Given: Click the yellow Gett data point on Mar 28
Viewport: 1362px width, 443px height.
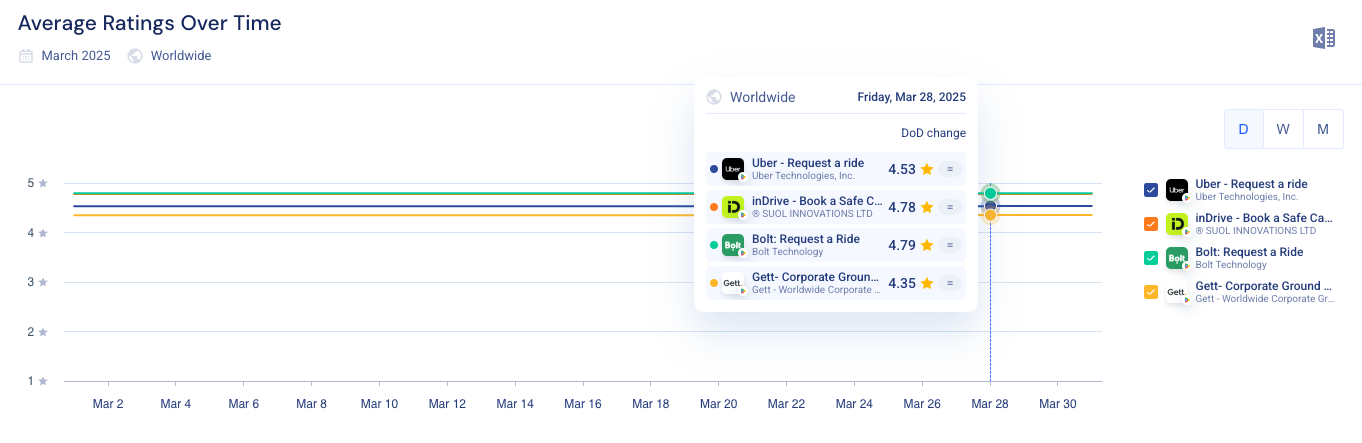Looking at the screenshot, I should [x=990, y=215].
